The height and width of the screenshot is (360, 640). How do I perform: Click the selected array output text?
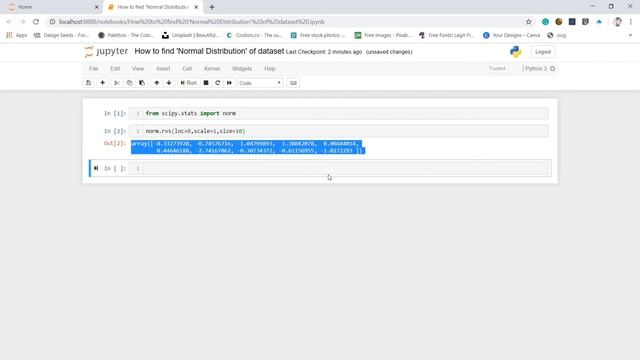click(x=248, y=147)
